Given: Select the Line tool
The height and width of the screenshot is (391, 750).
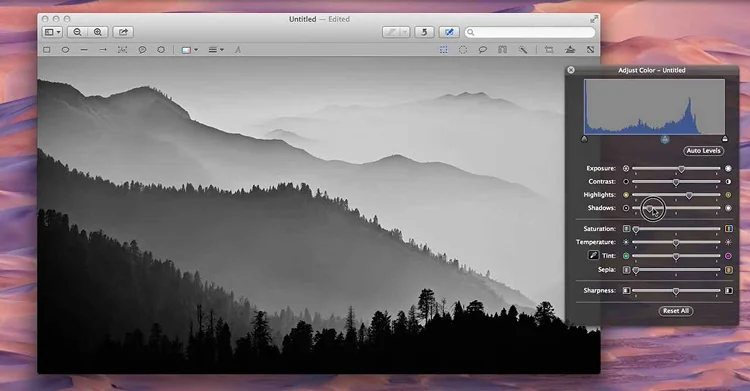Looking at the screenshot, I should point(84,50).
